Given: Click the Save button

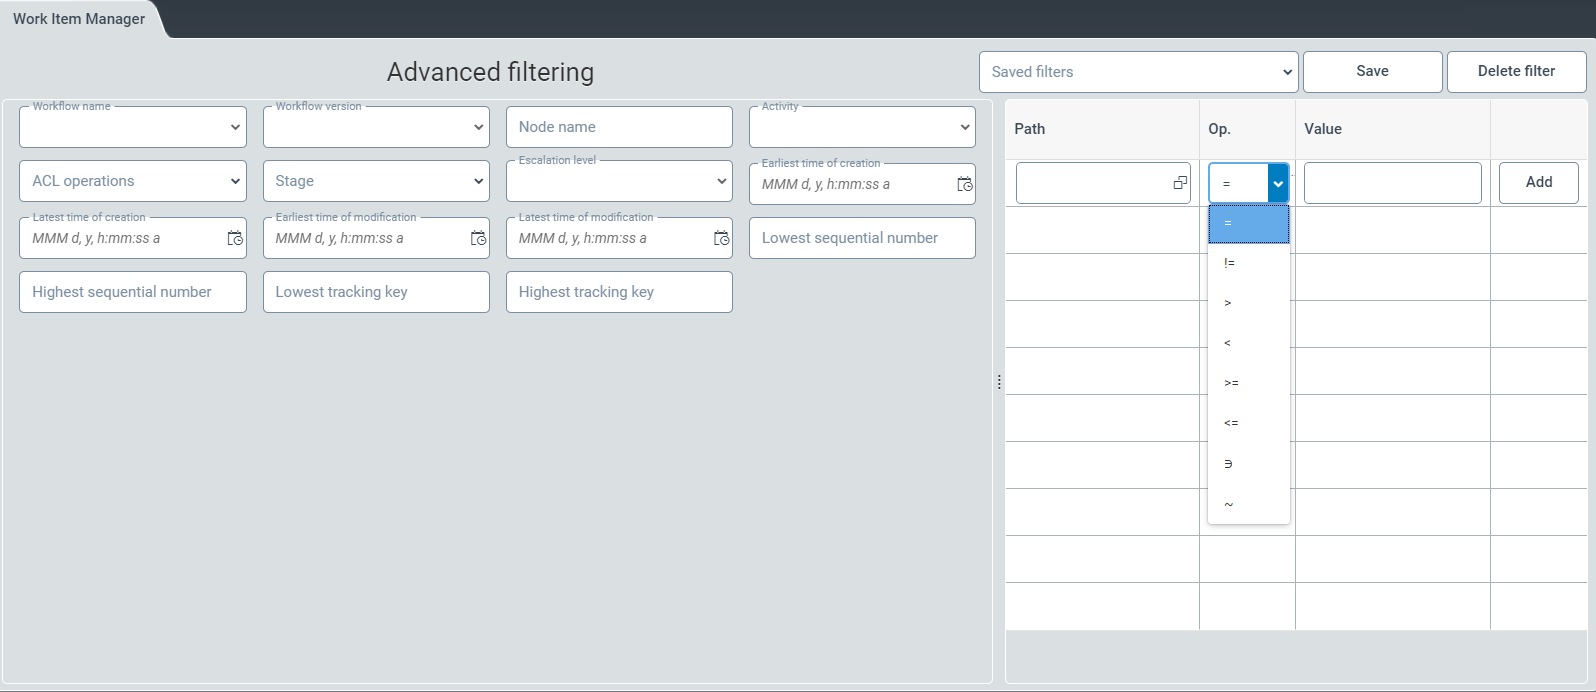Looking at the screenshot, I should click(1372, 71).
